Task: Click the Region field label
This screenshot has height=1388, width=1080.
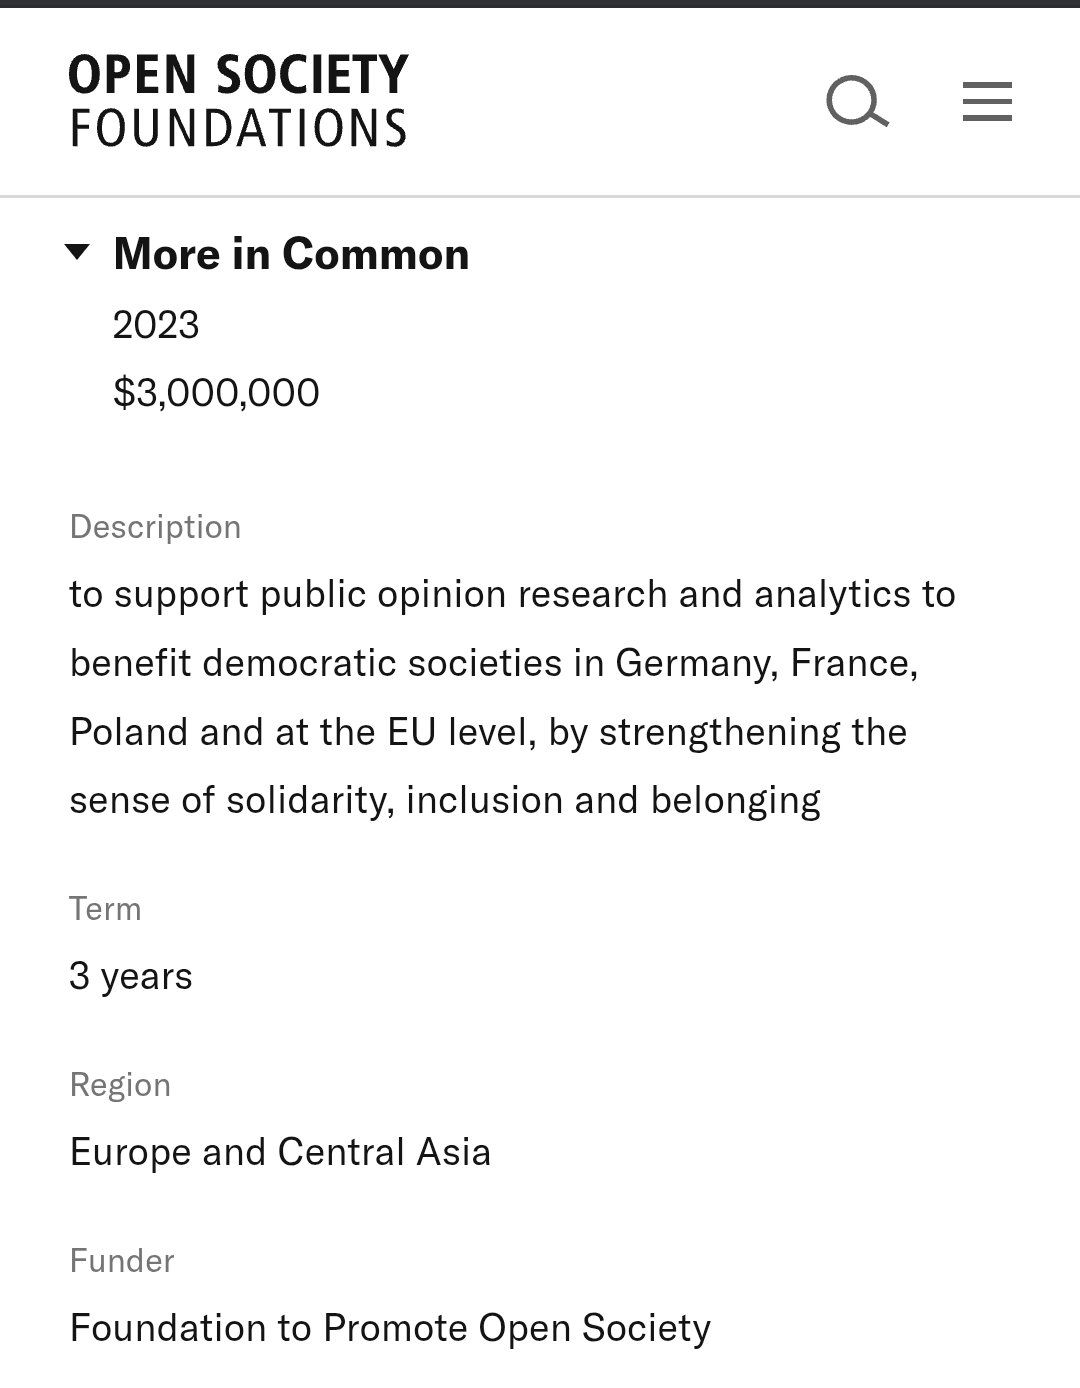Action: (x=120, y=1085)
